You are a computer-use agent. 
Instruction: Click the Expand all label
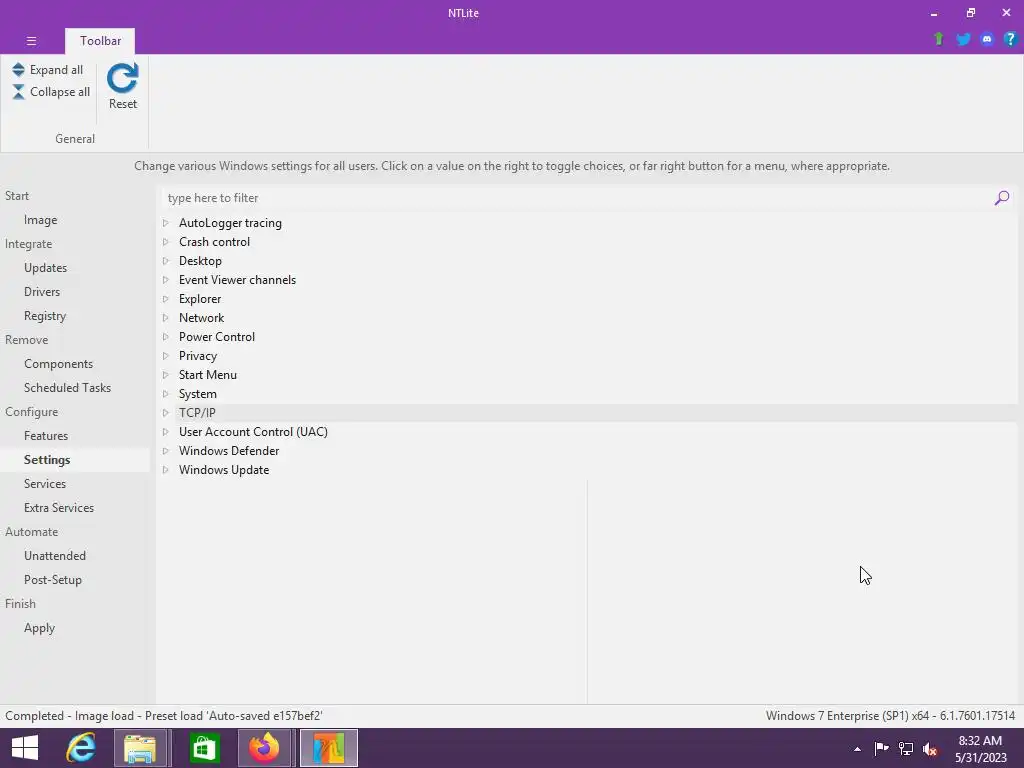[56, 70]
